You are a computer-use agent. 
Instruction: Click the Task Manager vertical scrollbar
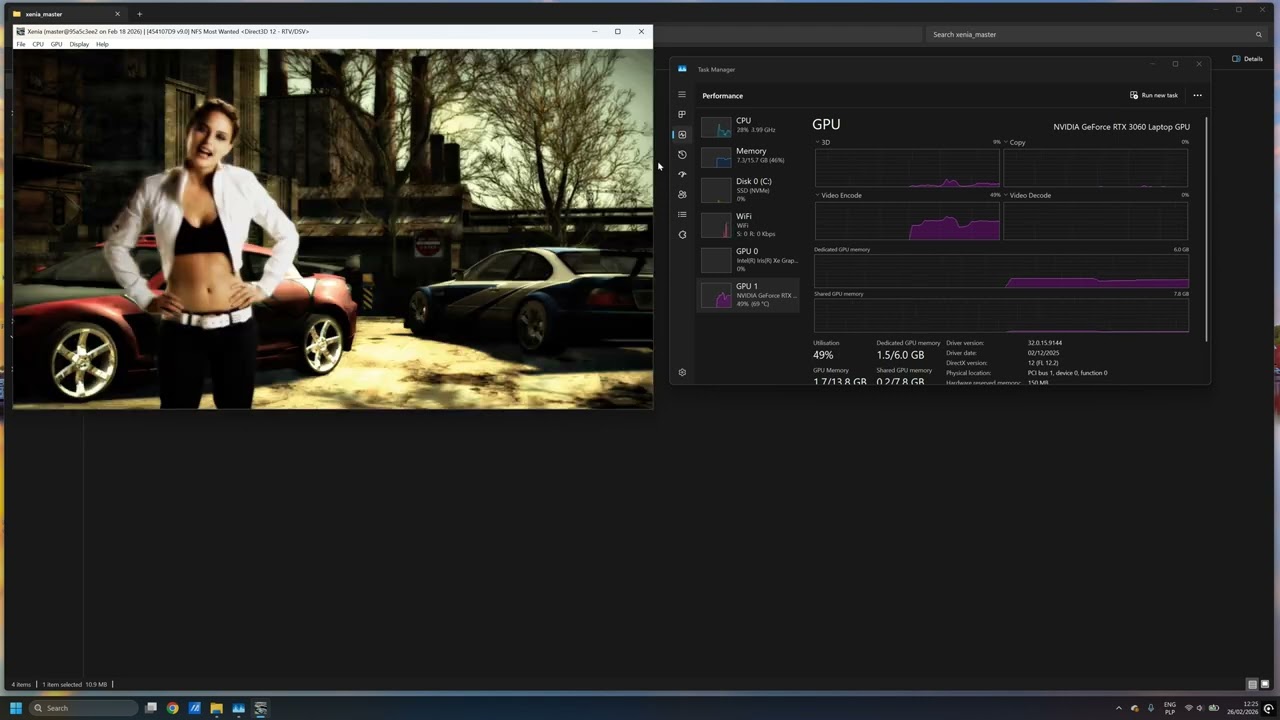coord(1207,230)
